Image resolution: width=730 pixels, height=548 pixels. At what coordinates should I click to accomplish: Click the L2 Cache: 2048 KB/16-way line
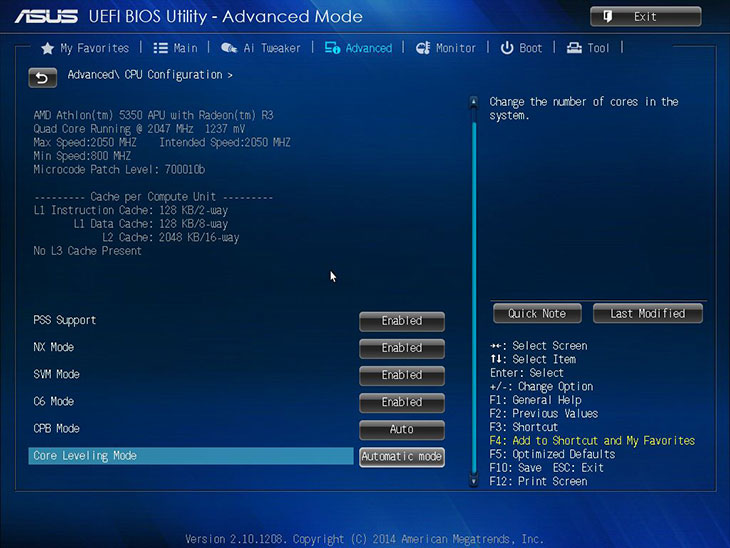tap(171, 237)
